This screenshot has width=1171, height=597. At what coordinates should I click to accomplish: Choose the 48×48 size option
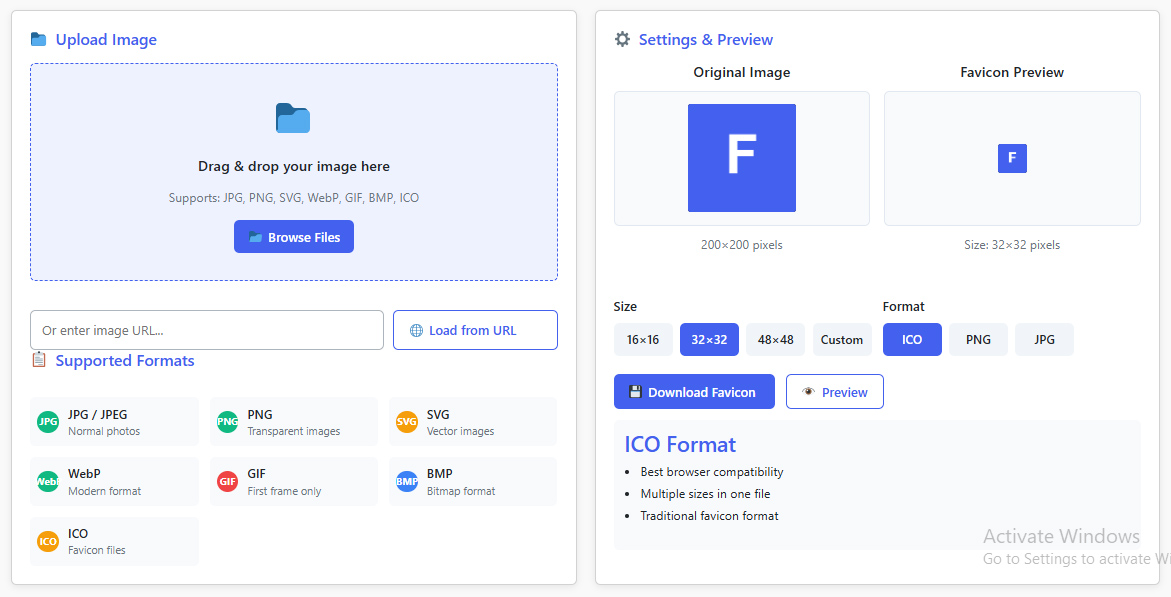775,339
